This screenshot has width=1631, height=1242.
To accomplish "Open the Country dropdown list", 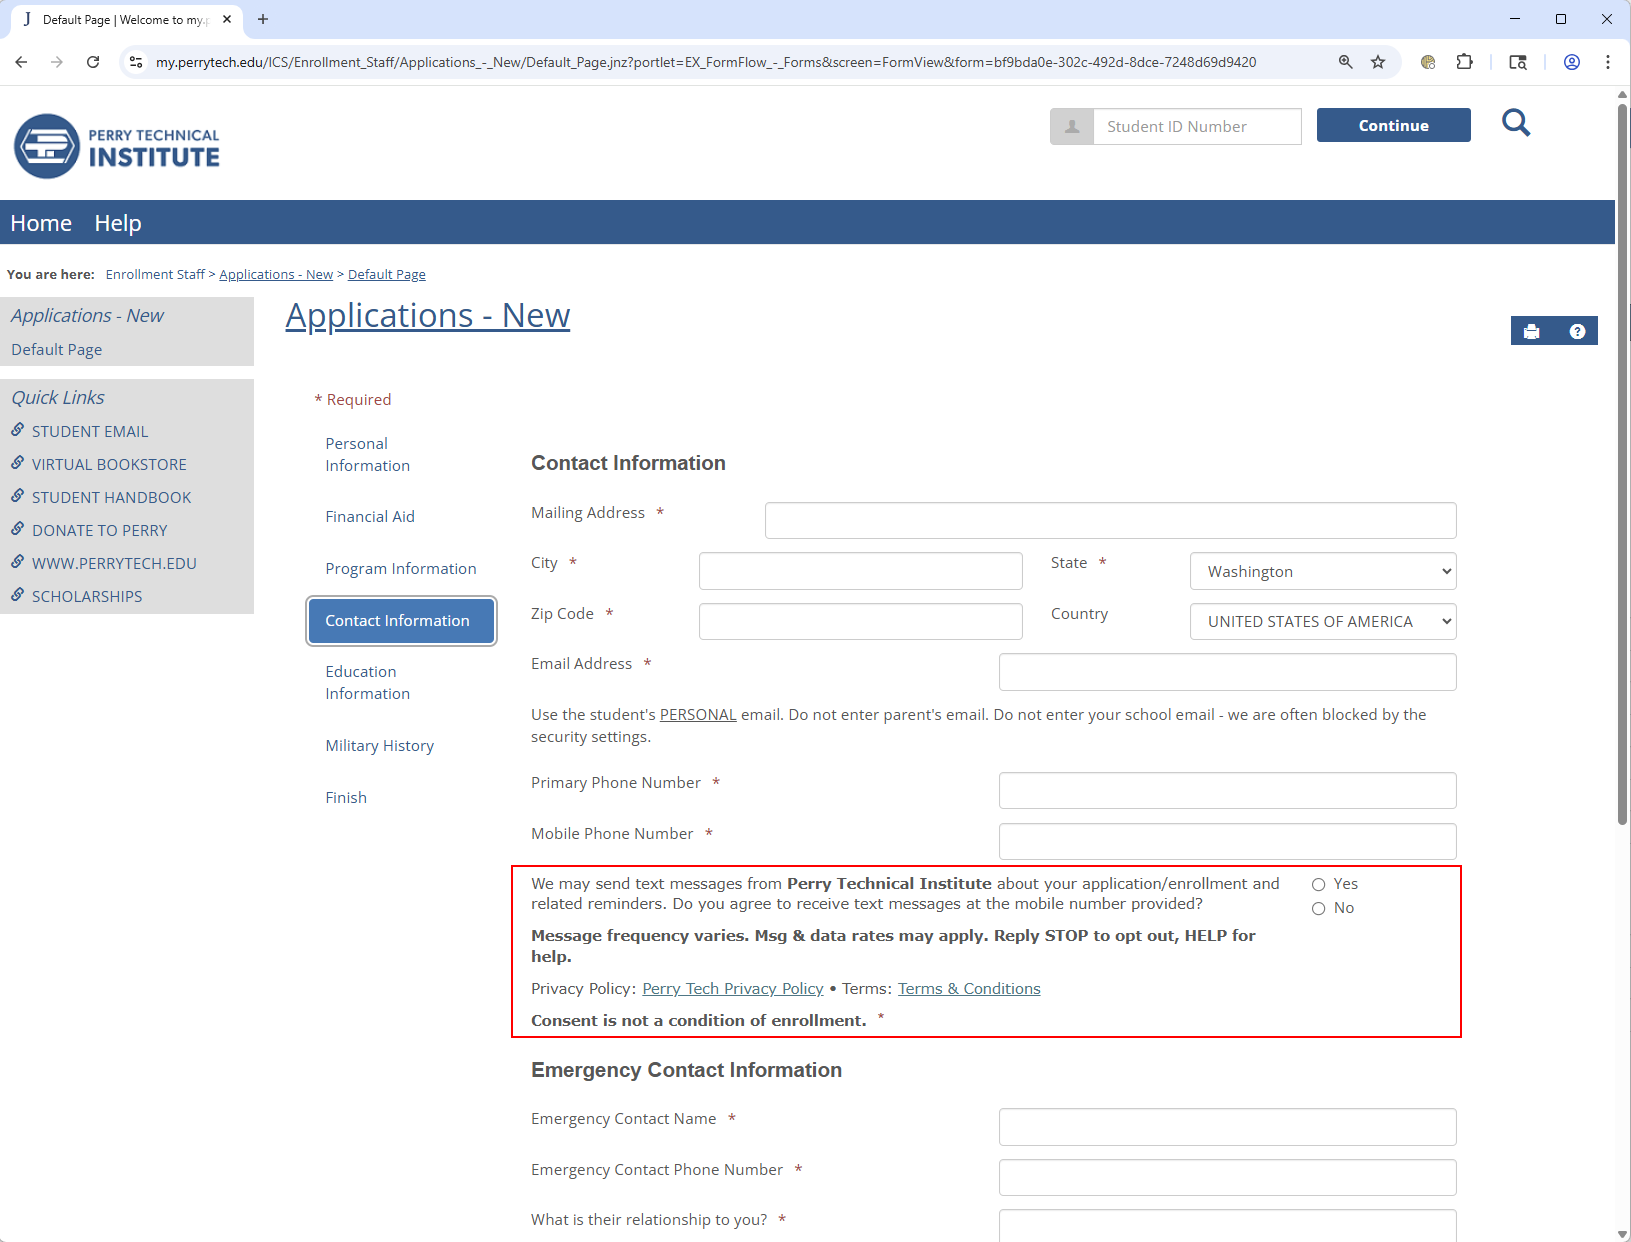I will click(1322, 622).
